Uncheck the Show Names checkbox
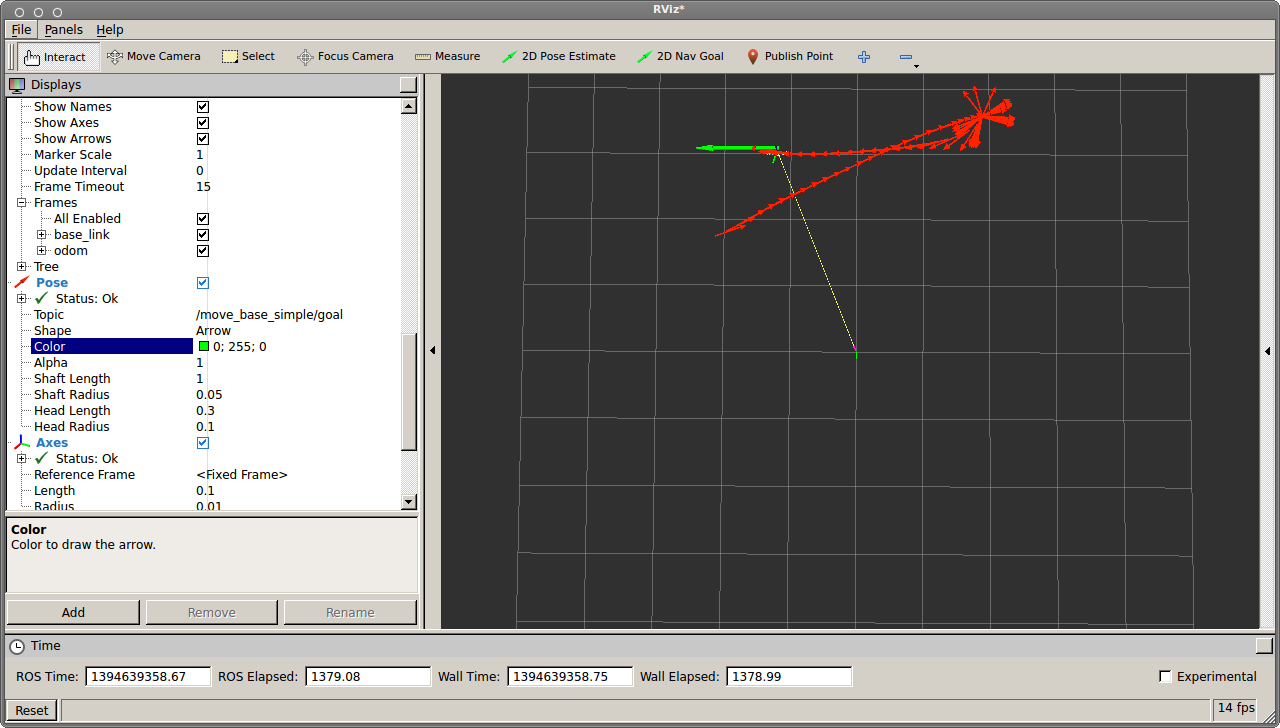Viewport: 1280px width, 728px height. 203,107
